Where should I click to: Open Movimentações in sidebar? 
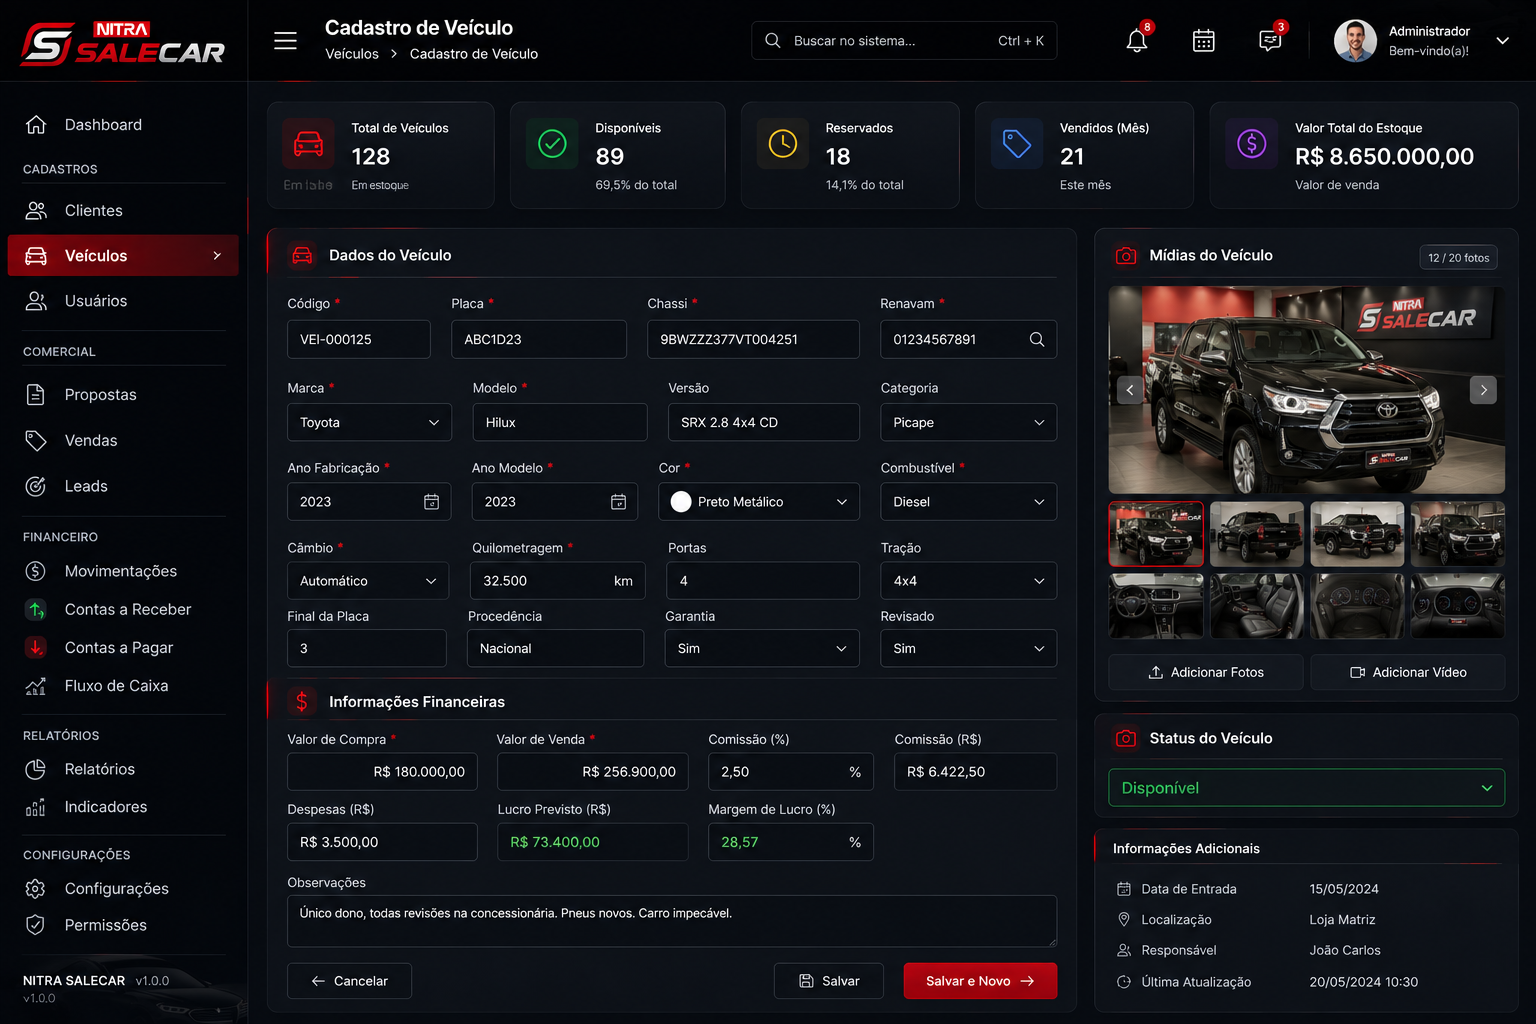123,571
